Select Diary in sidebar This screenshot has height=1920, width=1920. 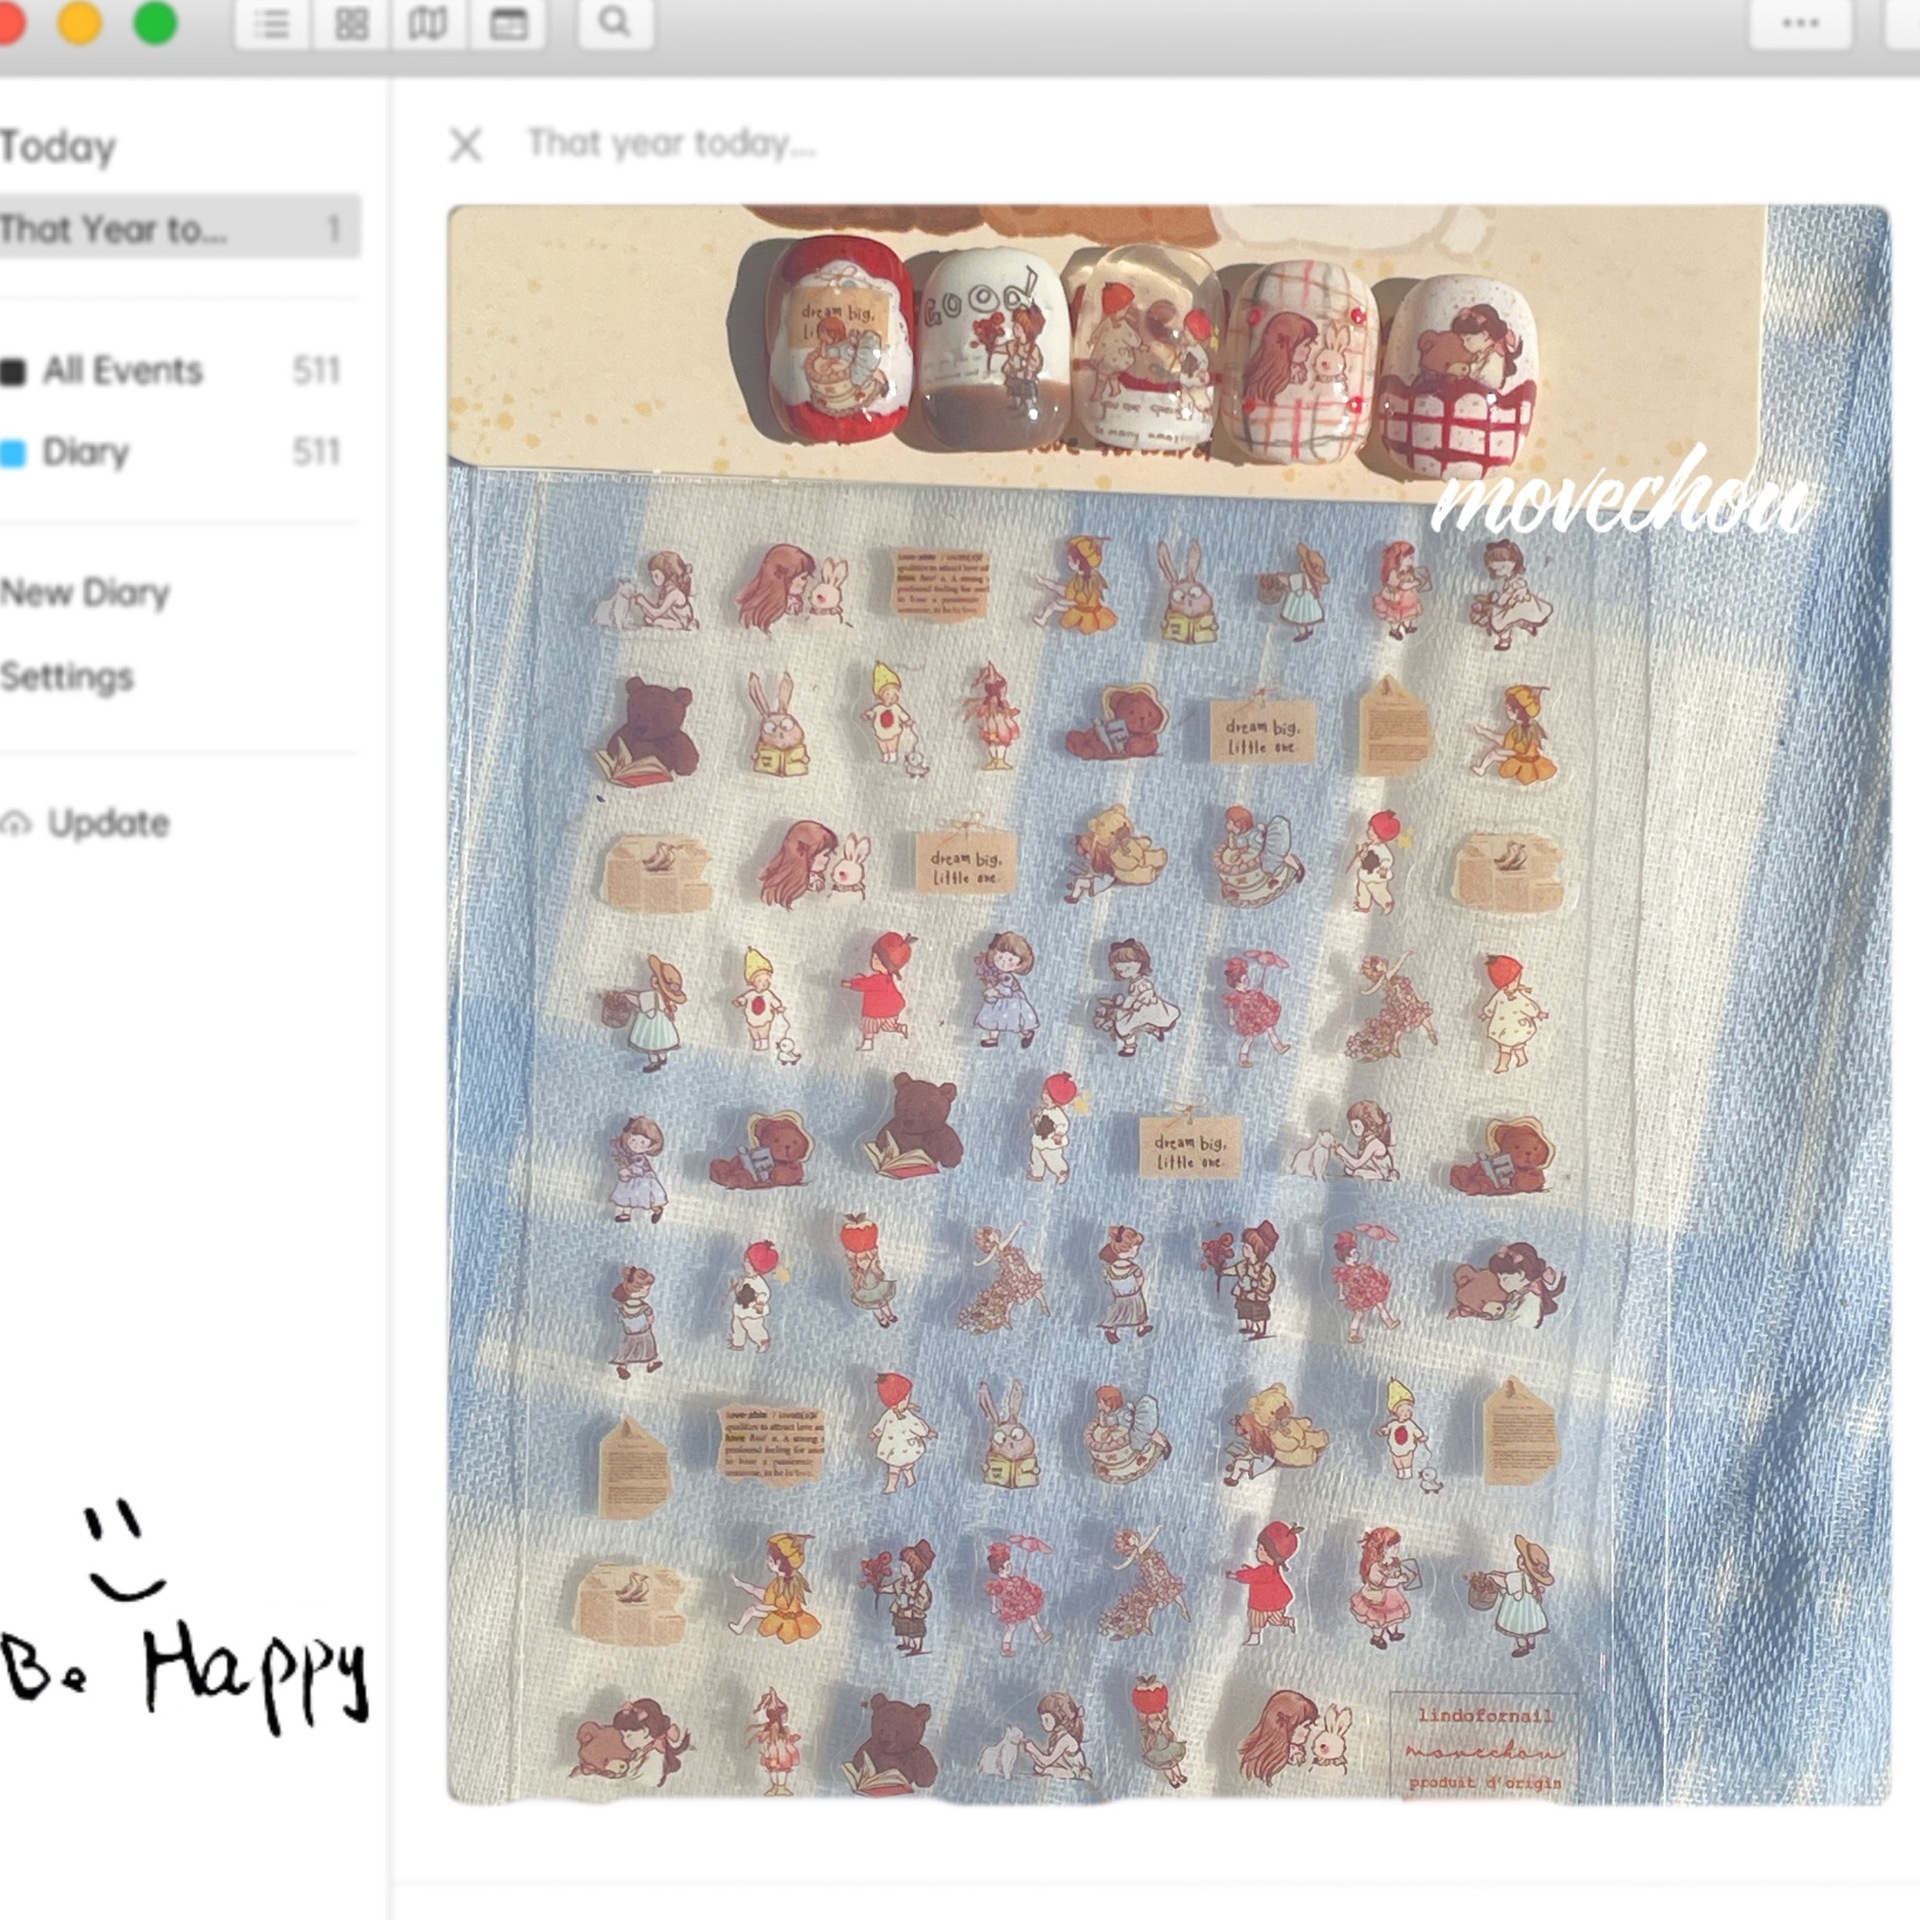click(x=86, y=452)
